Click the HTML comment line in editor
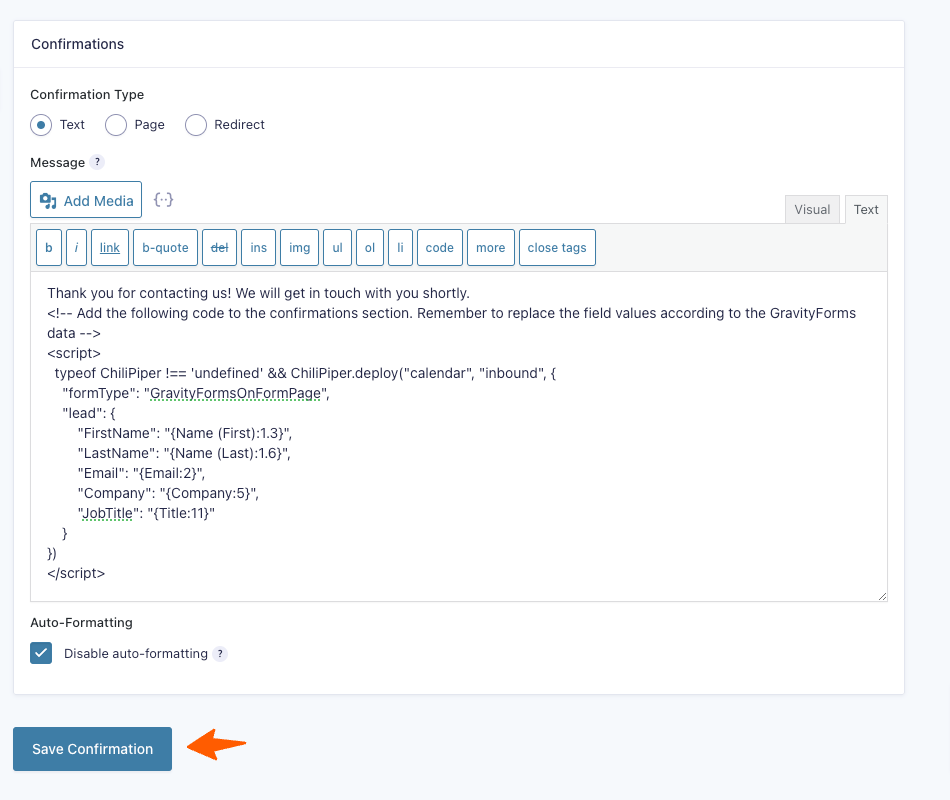950x800 pixels. (451, 323)
